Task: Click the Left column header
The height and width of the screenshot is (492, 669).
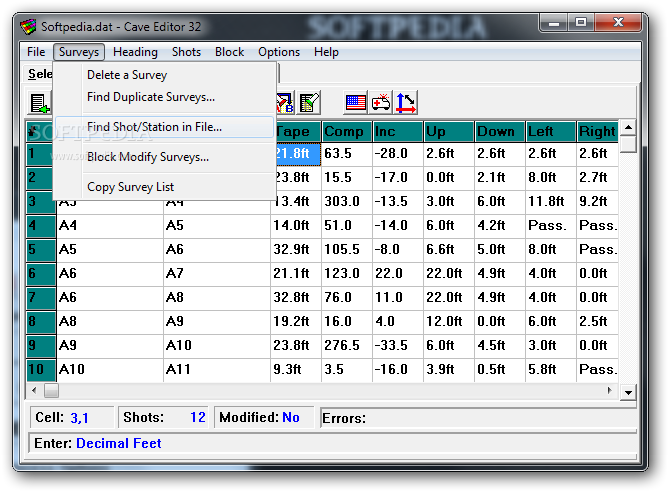Action: click(x=551, y=131)
